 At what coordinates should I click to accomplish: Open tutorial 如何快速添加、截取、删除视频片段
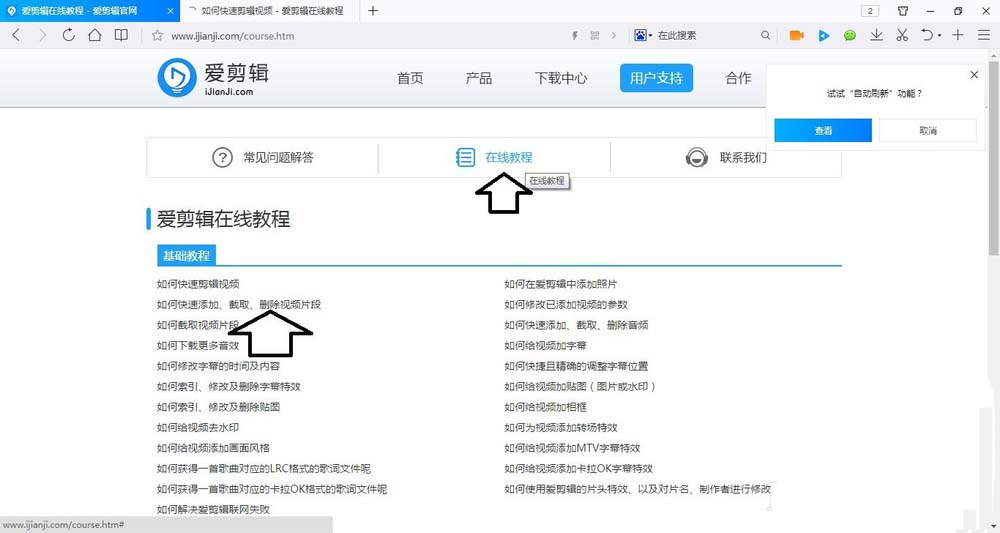(x=239, y=305)
